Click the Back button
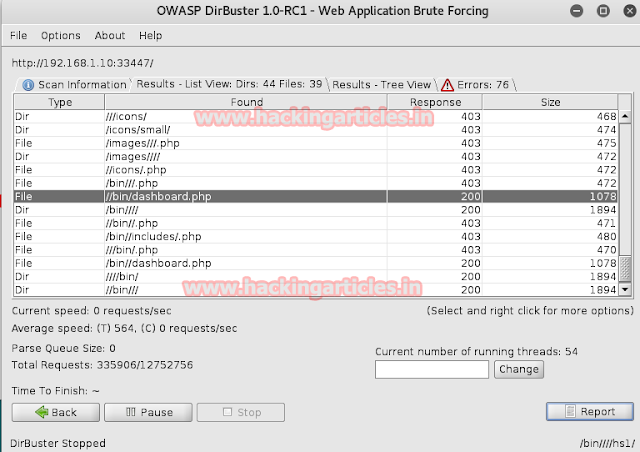 coord(56,412)
